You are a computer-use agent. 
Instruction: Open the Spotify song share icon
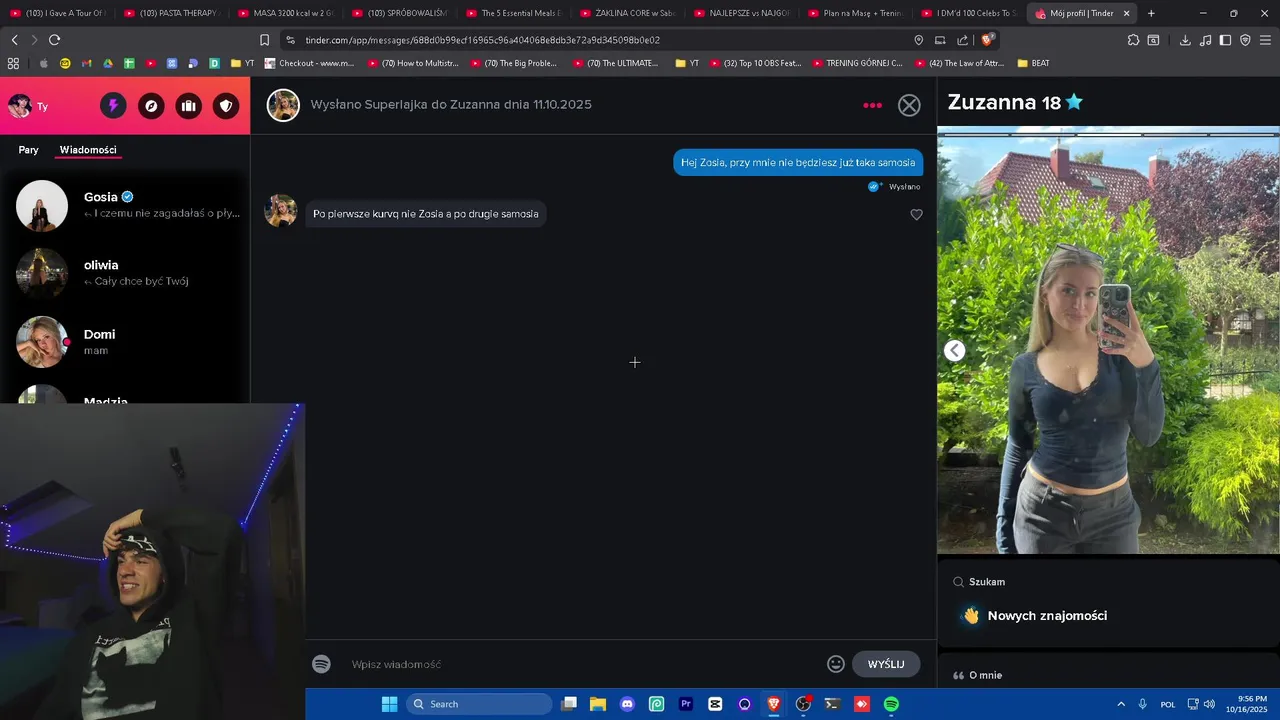(x=321, y=664)
